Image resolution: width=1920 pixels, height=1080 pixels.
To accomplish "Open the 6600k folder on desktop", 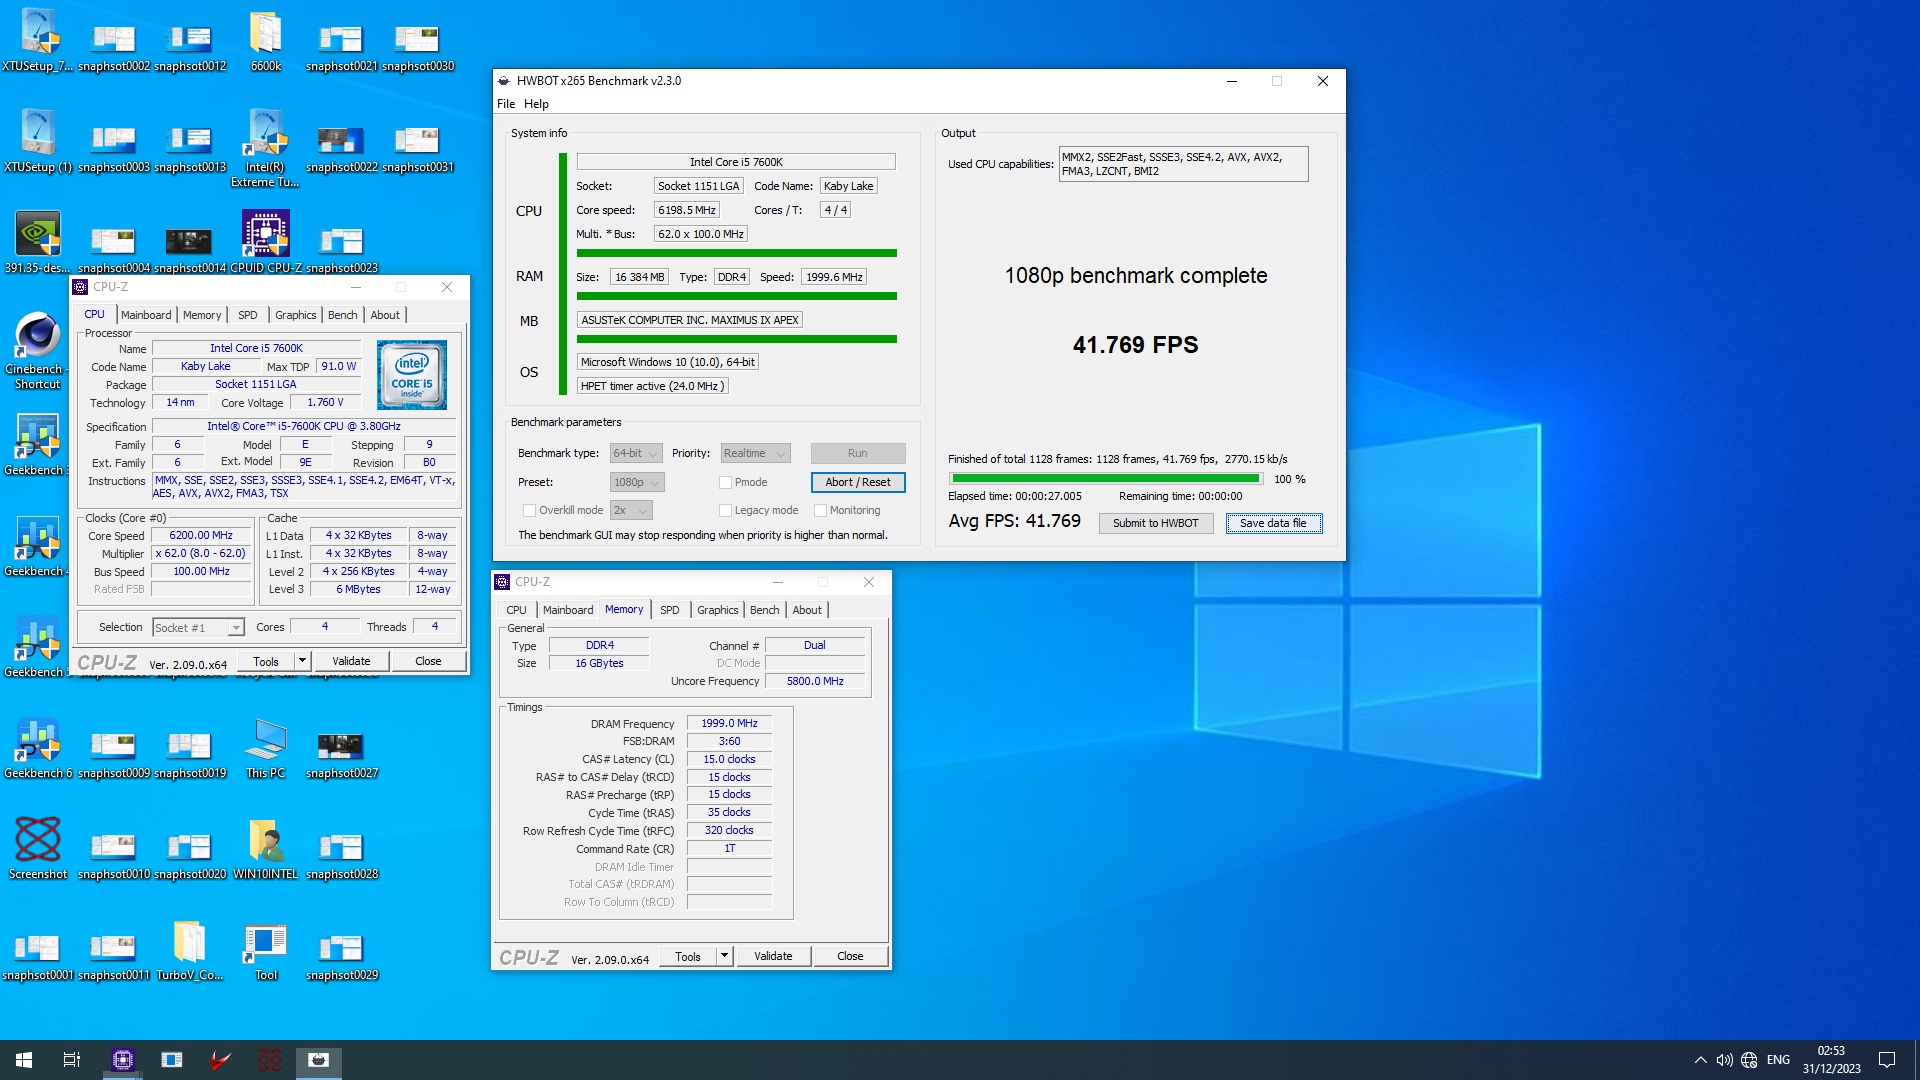I will click(266, 40).
